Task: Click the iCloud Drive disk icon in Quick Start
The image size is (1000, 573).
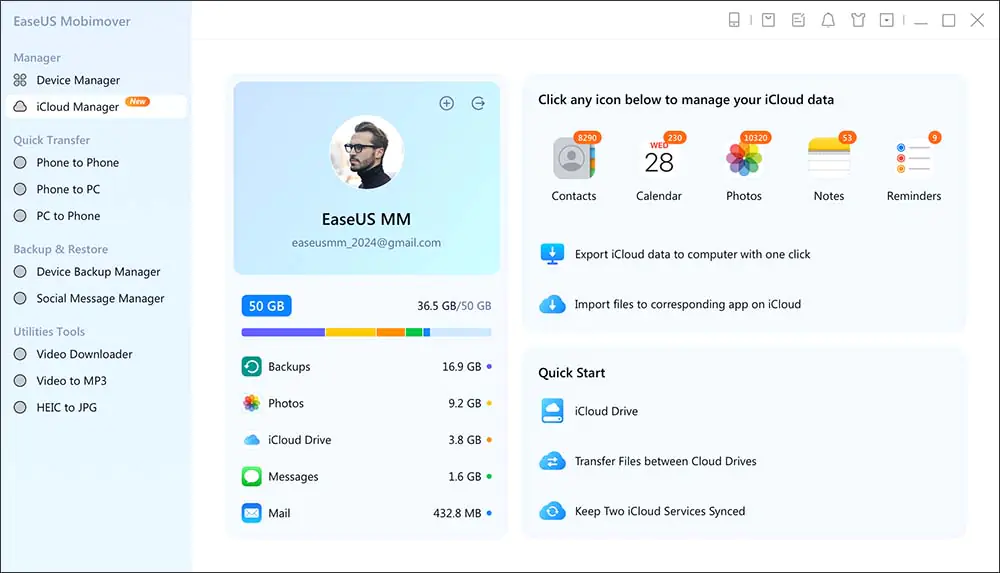Action: point(552,411)
